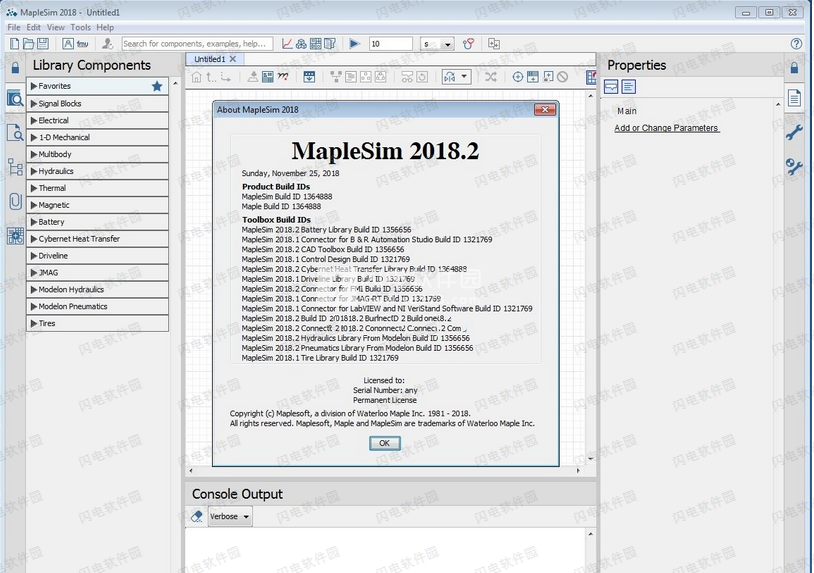Click the Favorites star icon
This screenshot has width=814, height=573.
click(157, 86)
